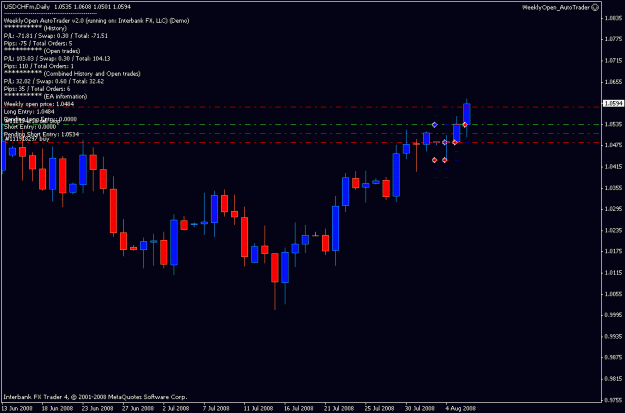Click the (EA information) section heading
Viewport: 625px width, 413px height.
pos(65,96)
